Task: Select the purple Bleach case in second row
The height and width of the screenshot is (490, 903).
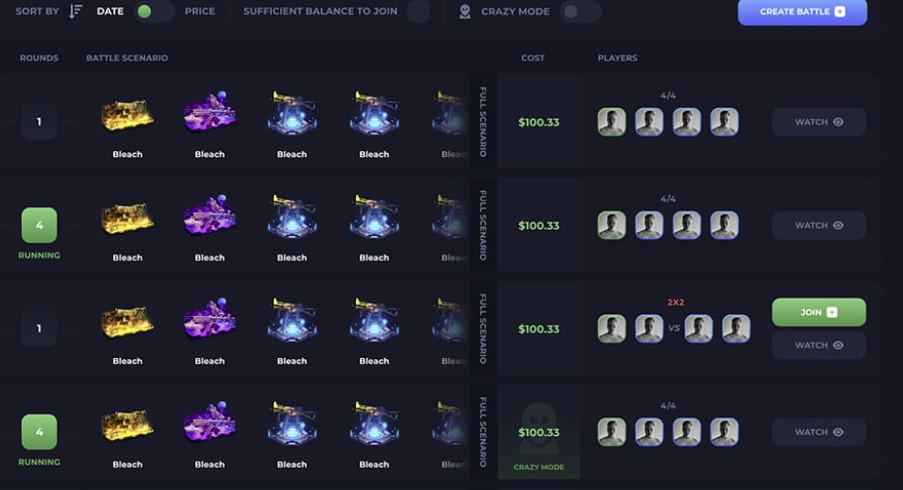Action: 210,215
